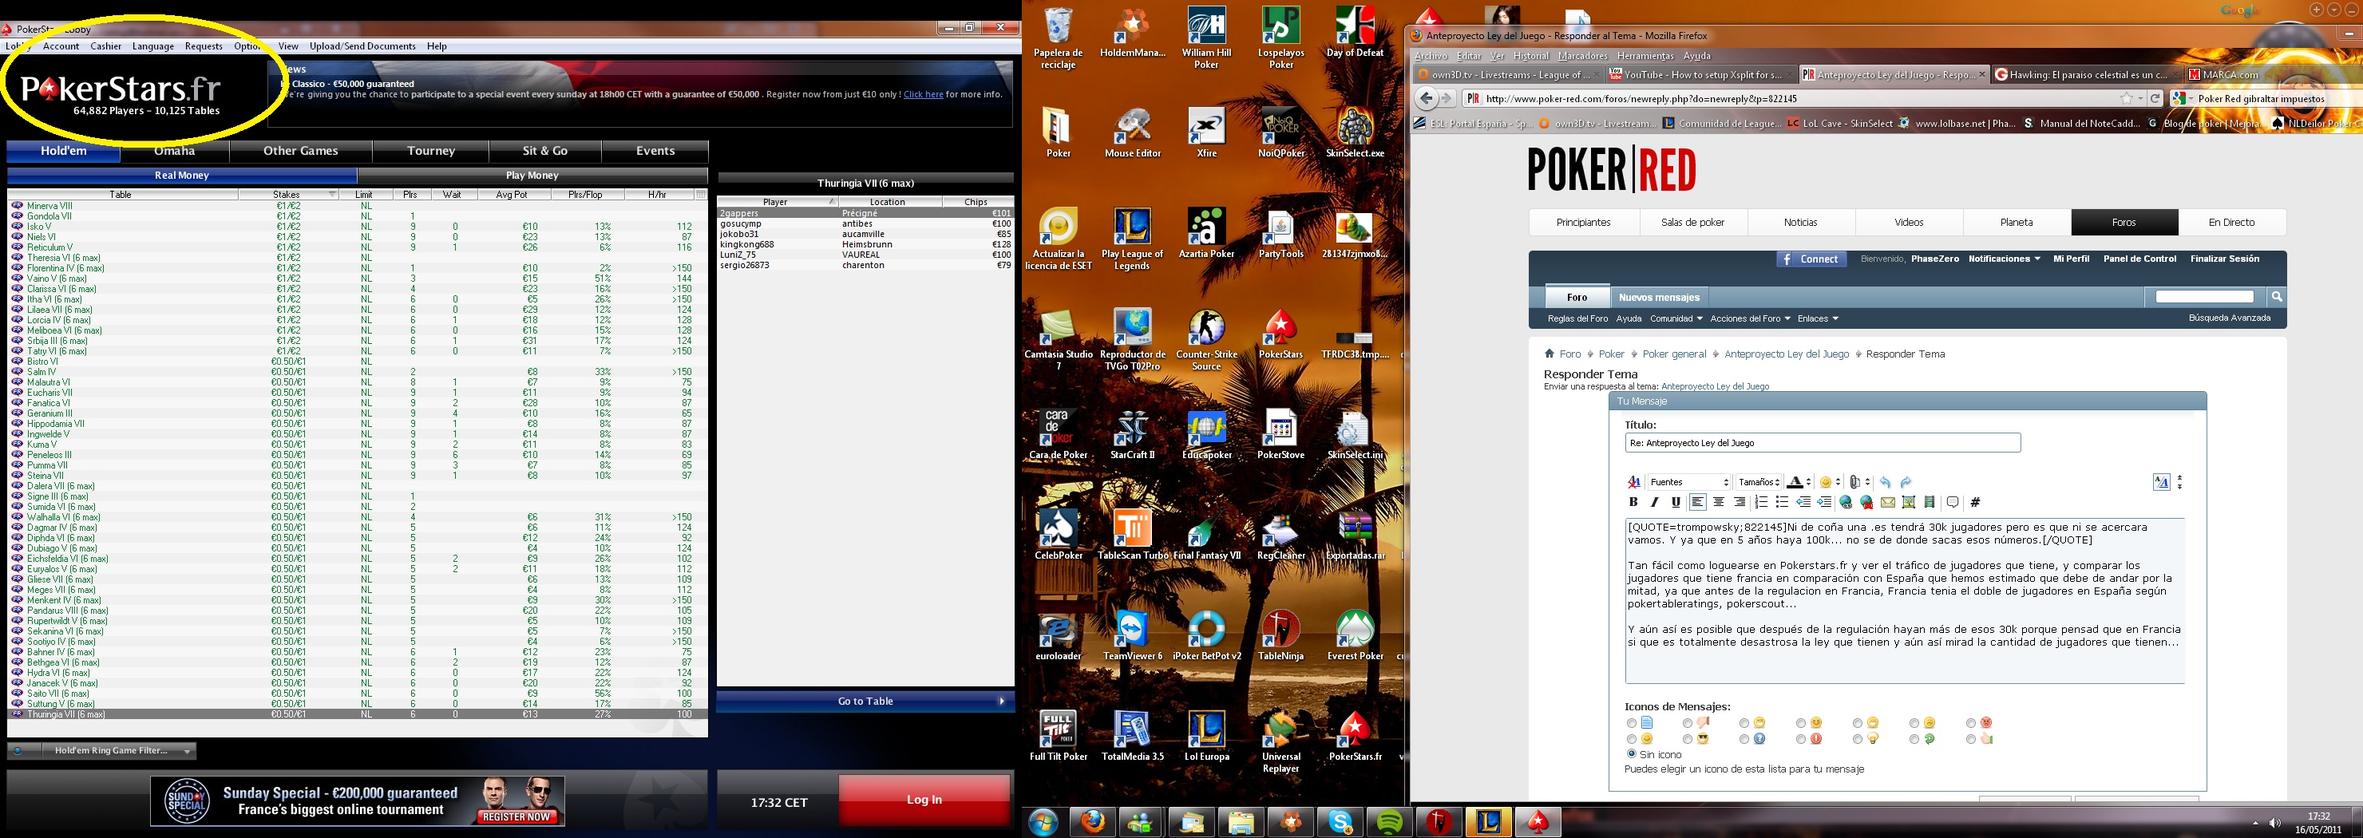The image size is (2363, 838).
Task: Insert a numbered list in editor
Action: tap(1762, 502)
